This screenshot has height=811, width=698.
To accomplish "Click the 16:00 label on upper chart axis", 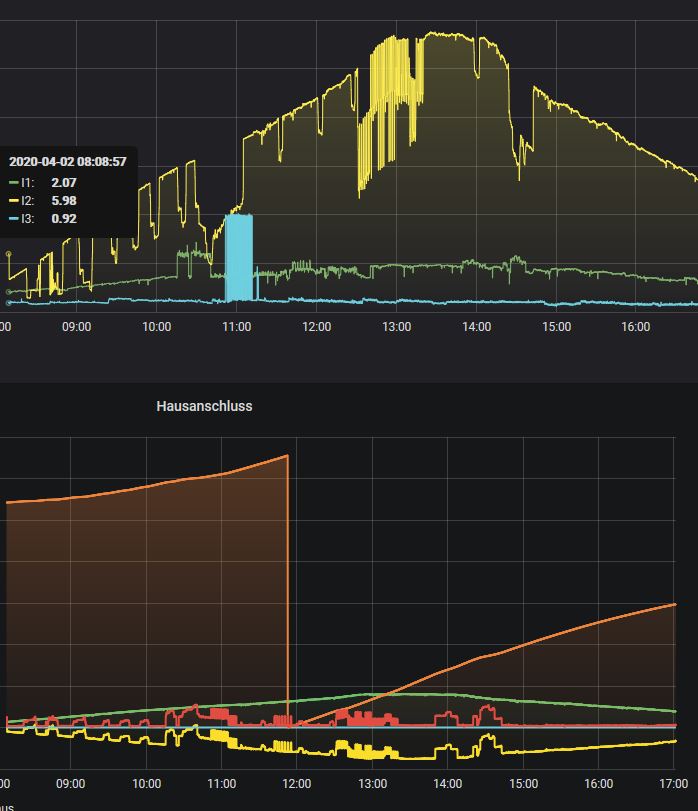I will pos(636,327).
